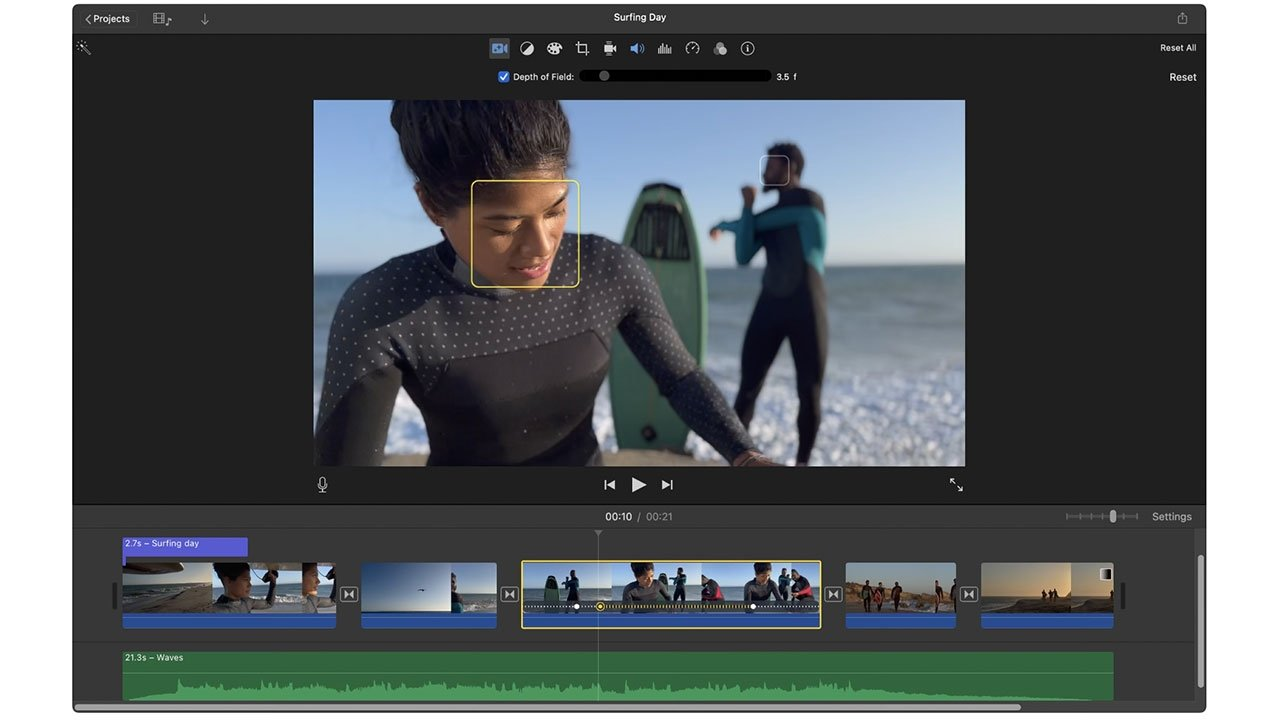Select the Noise Reduction and Equalizer tool
1280x720 pixels.
coord(665,48)
